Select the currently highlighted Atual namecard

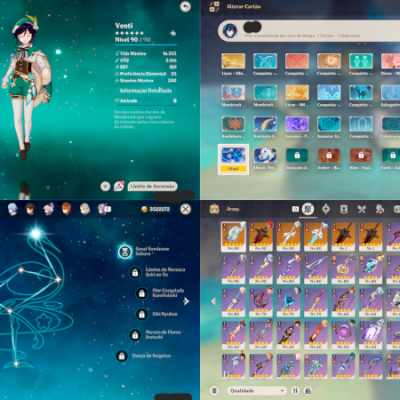[x=233, y=159]
